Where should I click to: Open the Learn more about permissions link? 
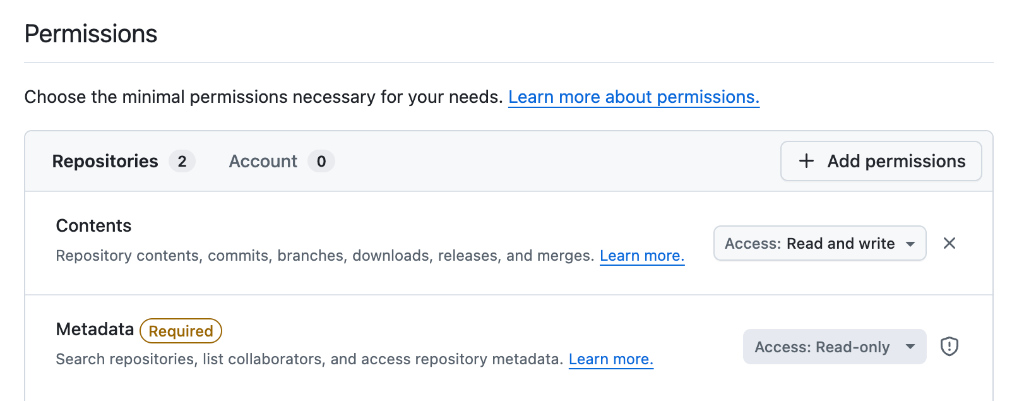(x=633, y=97)
